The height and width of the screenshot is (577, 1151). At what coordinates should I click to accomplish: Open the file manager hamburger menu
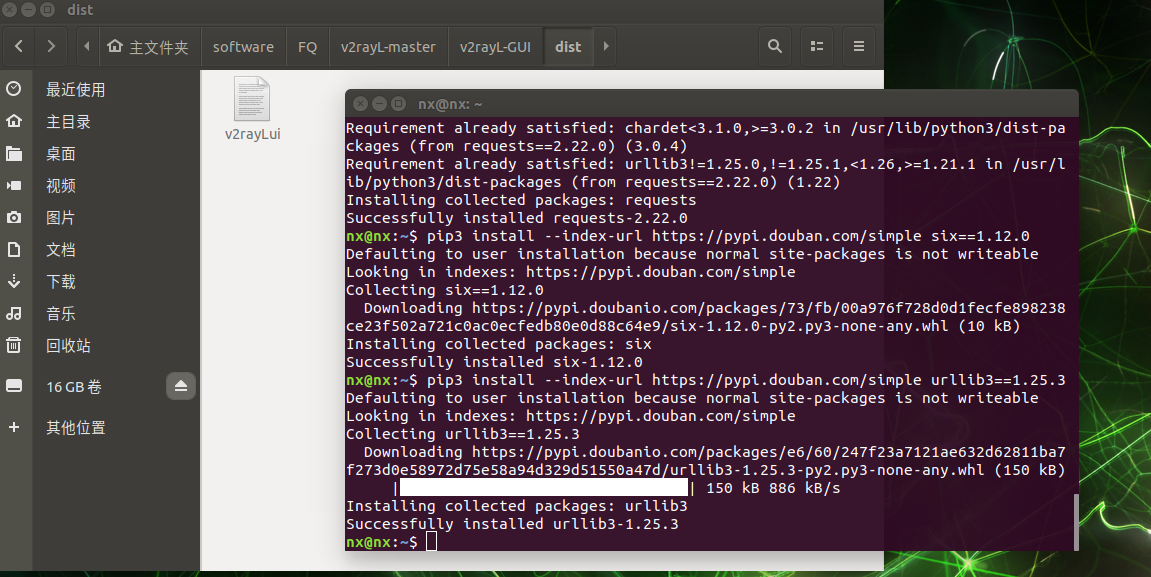[x=858, y=46]
